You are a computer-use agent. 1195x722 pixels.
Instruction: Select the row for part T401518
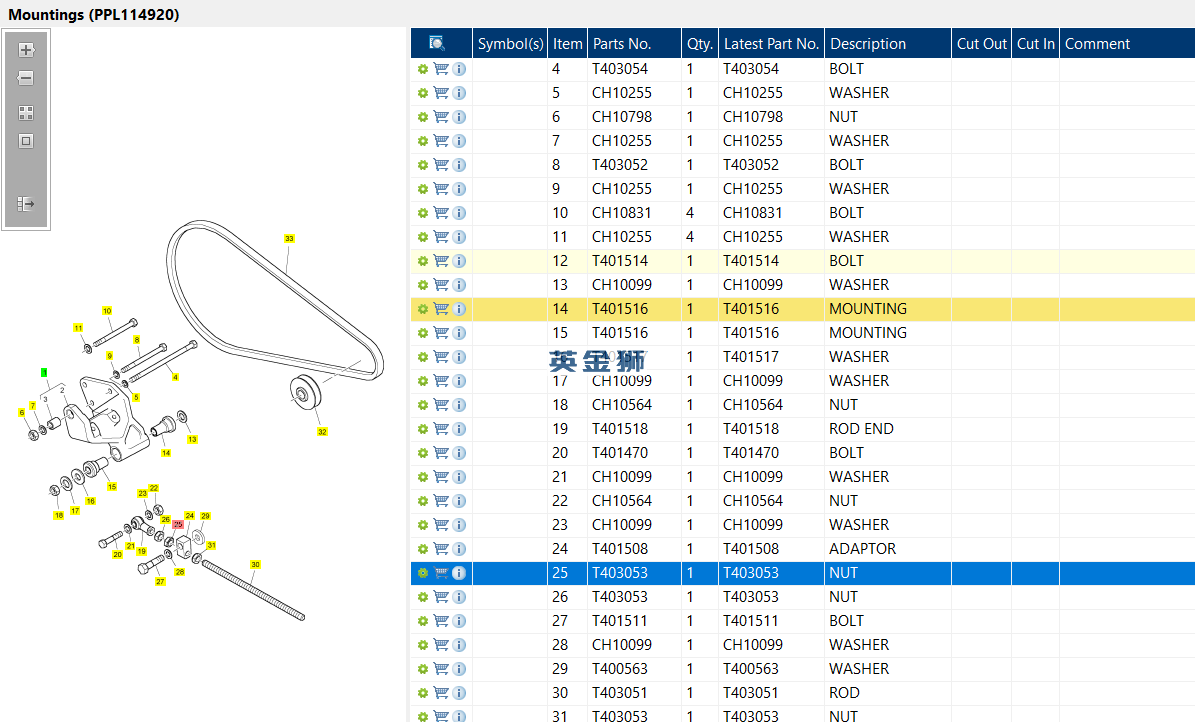pyautogui.click(x=803, y=428)
